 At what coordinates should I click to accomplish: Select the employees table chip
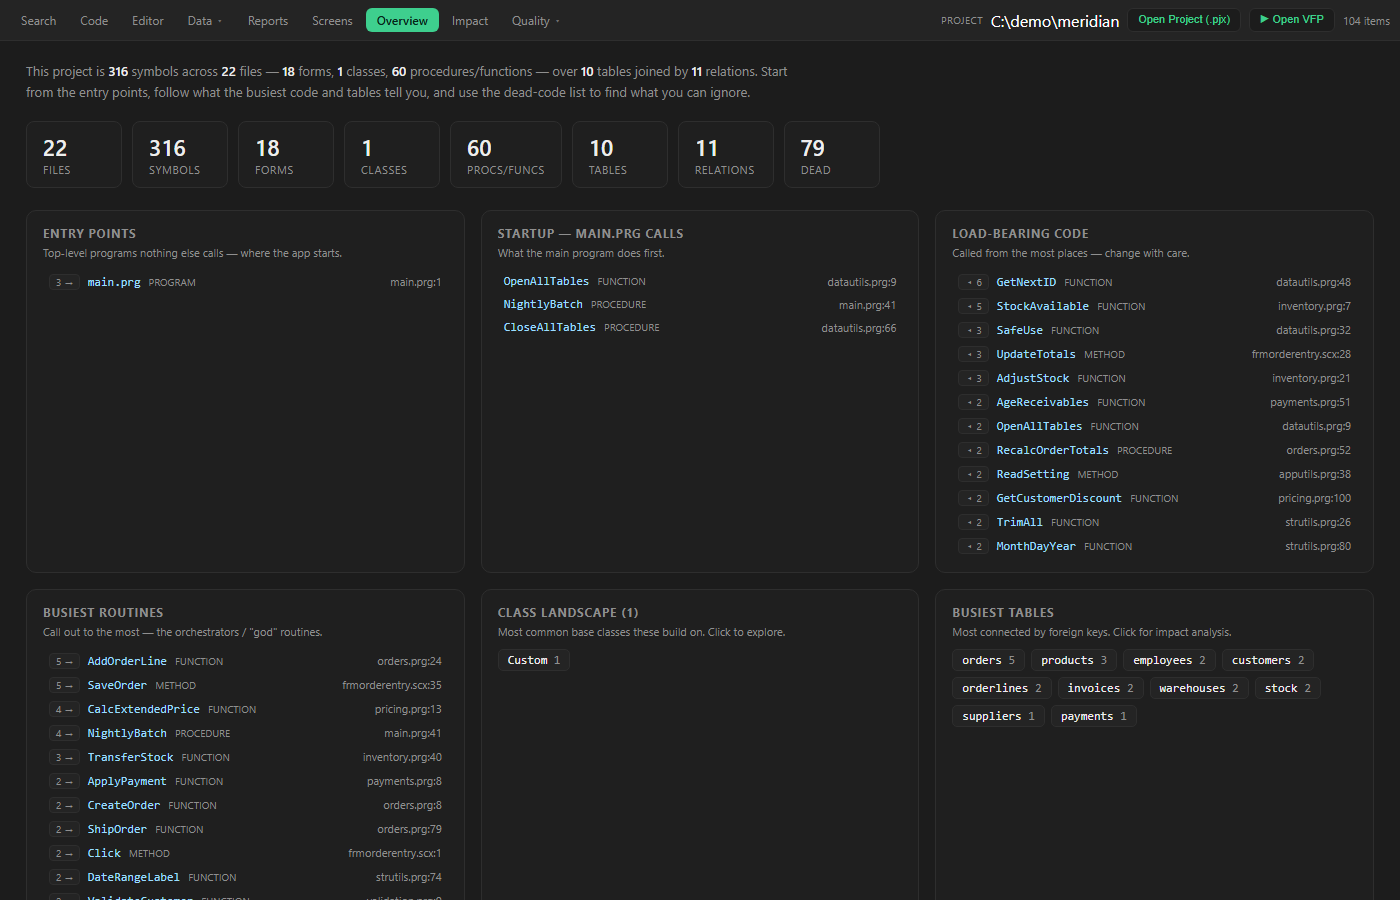1169,660
